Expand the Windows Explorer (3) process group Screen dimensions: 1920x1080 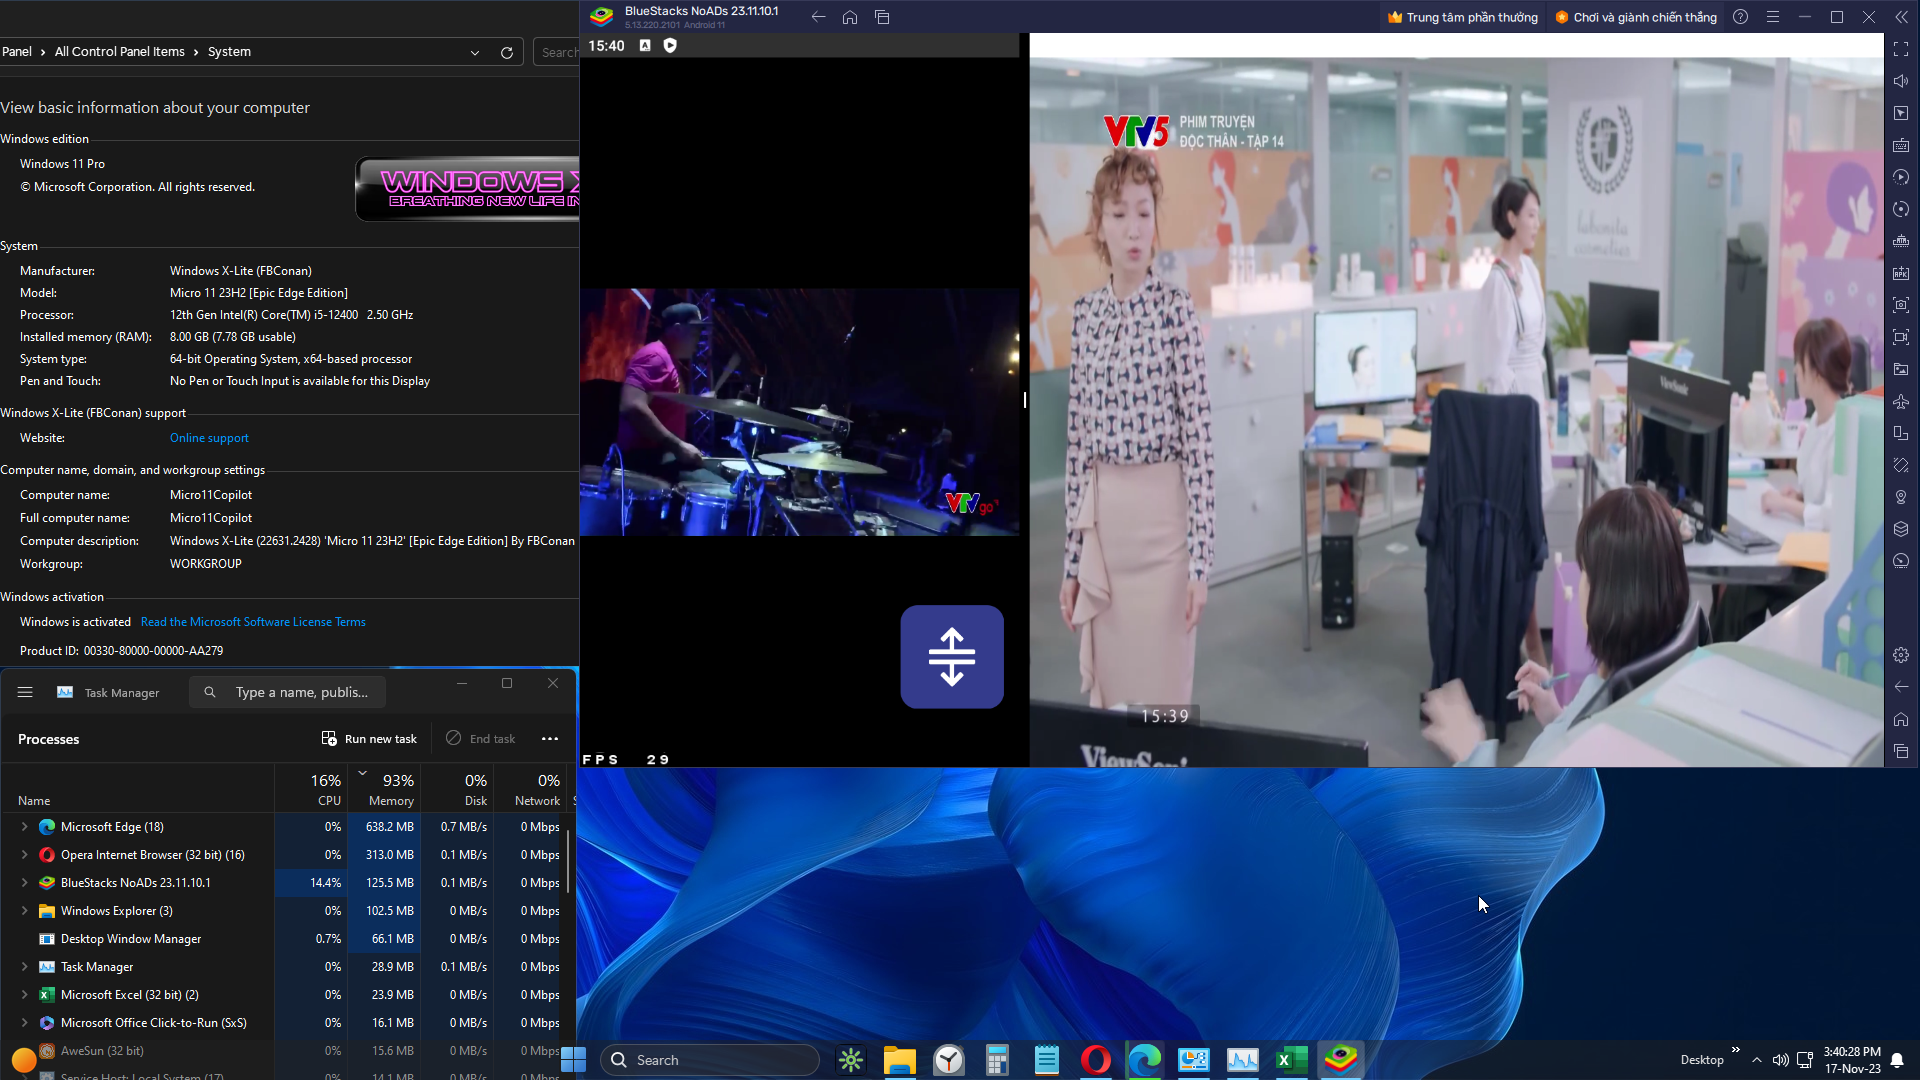click(24, 911)
